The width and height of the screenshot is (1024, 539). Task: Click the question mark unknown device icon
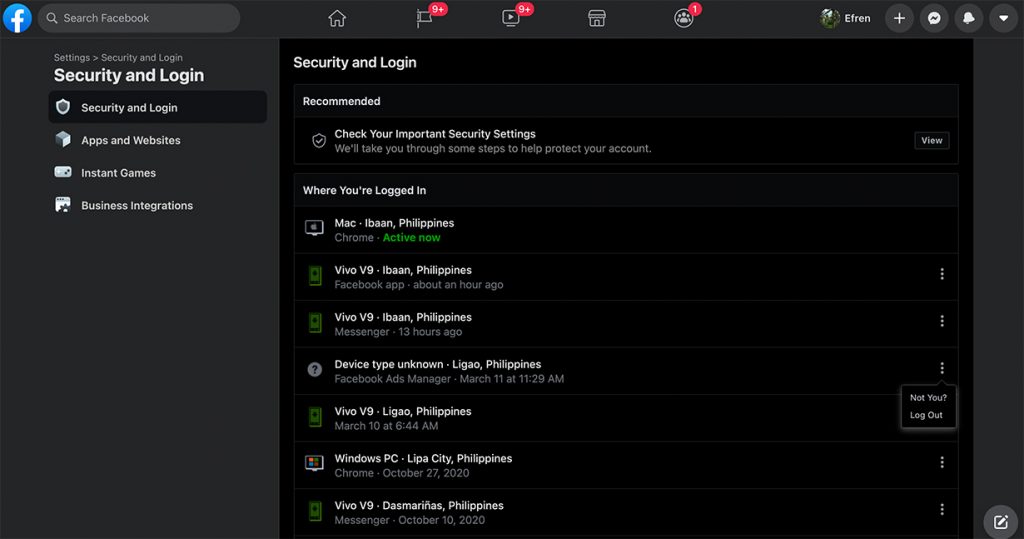tap(315, 370)
